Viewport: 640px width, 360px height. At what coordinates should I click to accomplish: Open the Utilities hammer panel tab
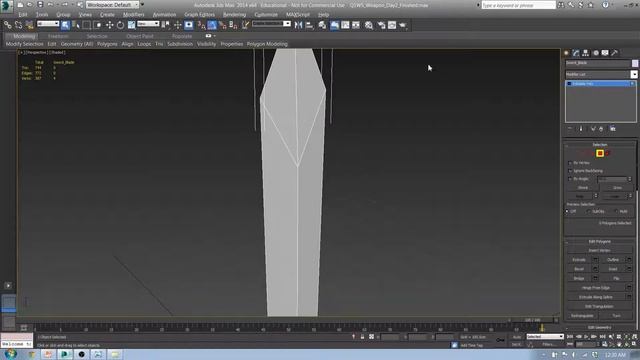coord(615,53)
